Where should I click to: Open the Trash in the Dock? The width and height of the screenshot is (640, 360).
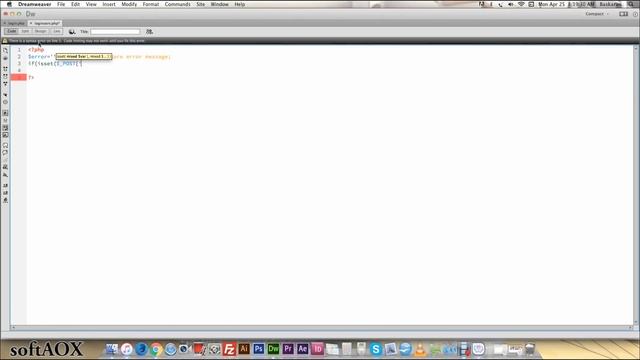tap(530, 349)
